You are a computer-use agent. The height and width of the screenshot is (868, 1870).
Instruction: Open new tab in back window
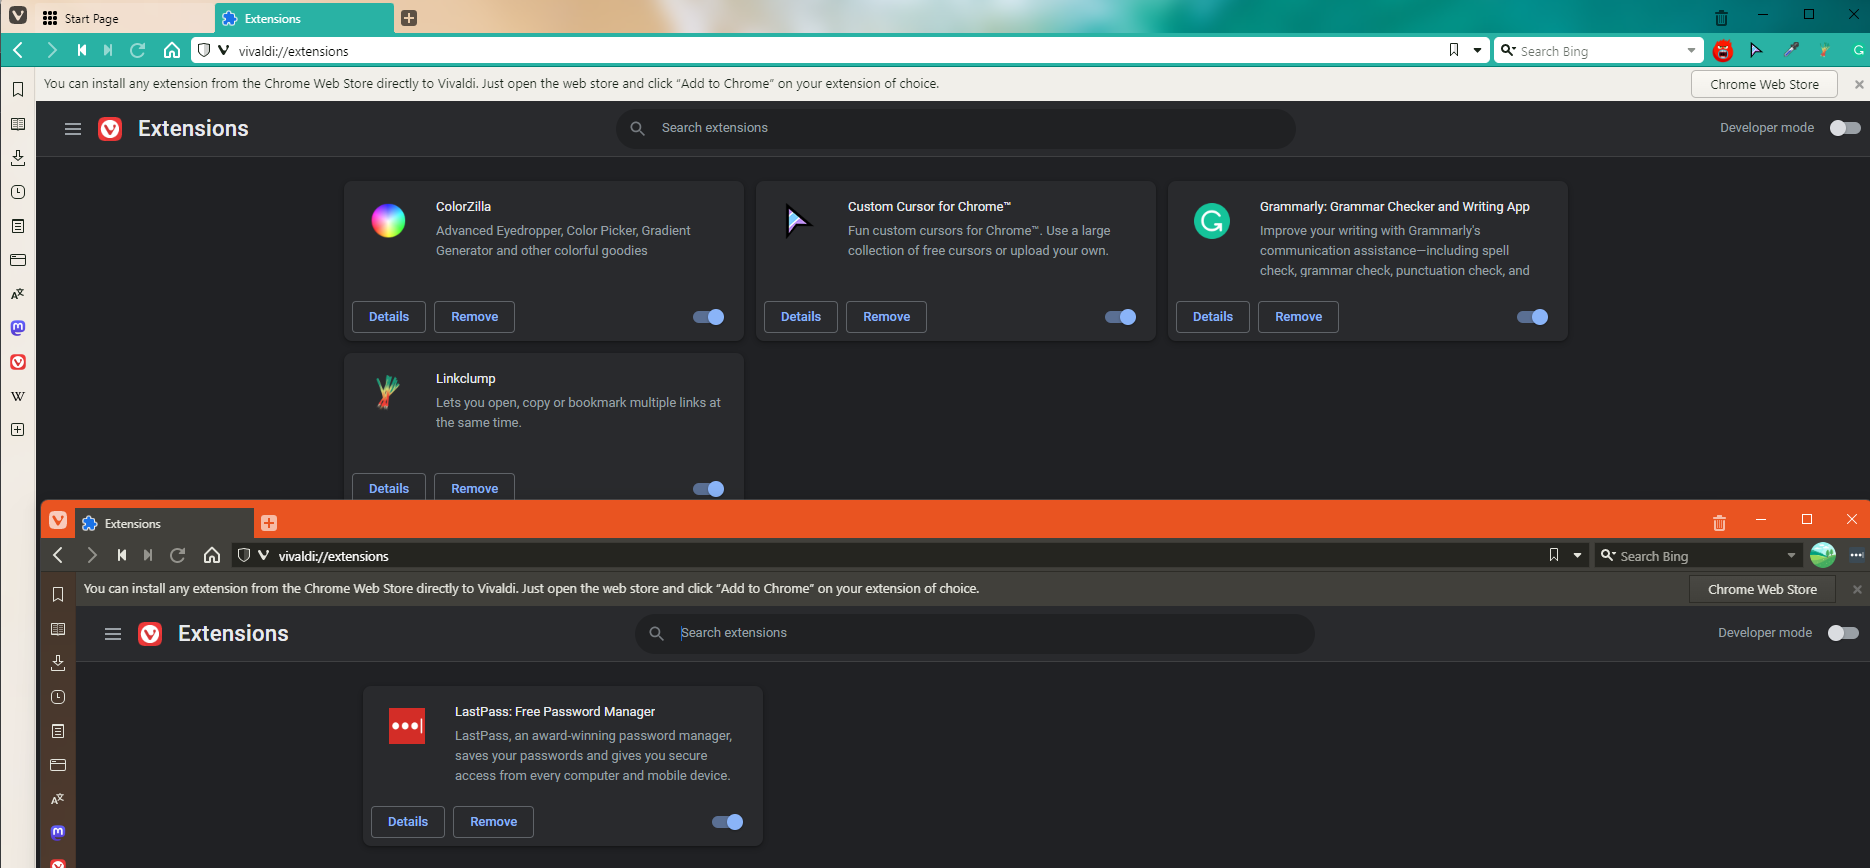pyautogui.click(x=409, y=18)
